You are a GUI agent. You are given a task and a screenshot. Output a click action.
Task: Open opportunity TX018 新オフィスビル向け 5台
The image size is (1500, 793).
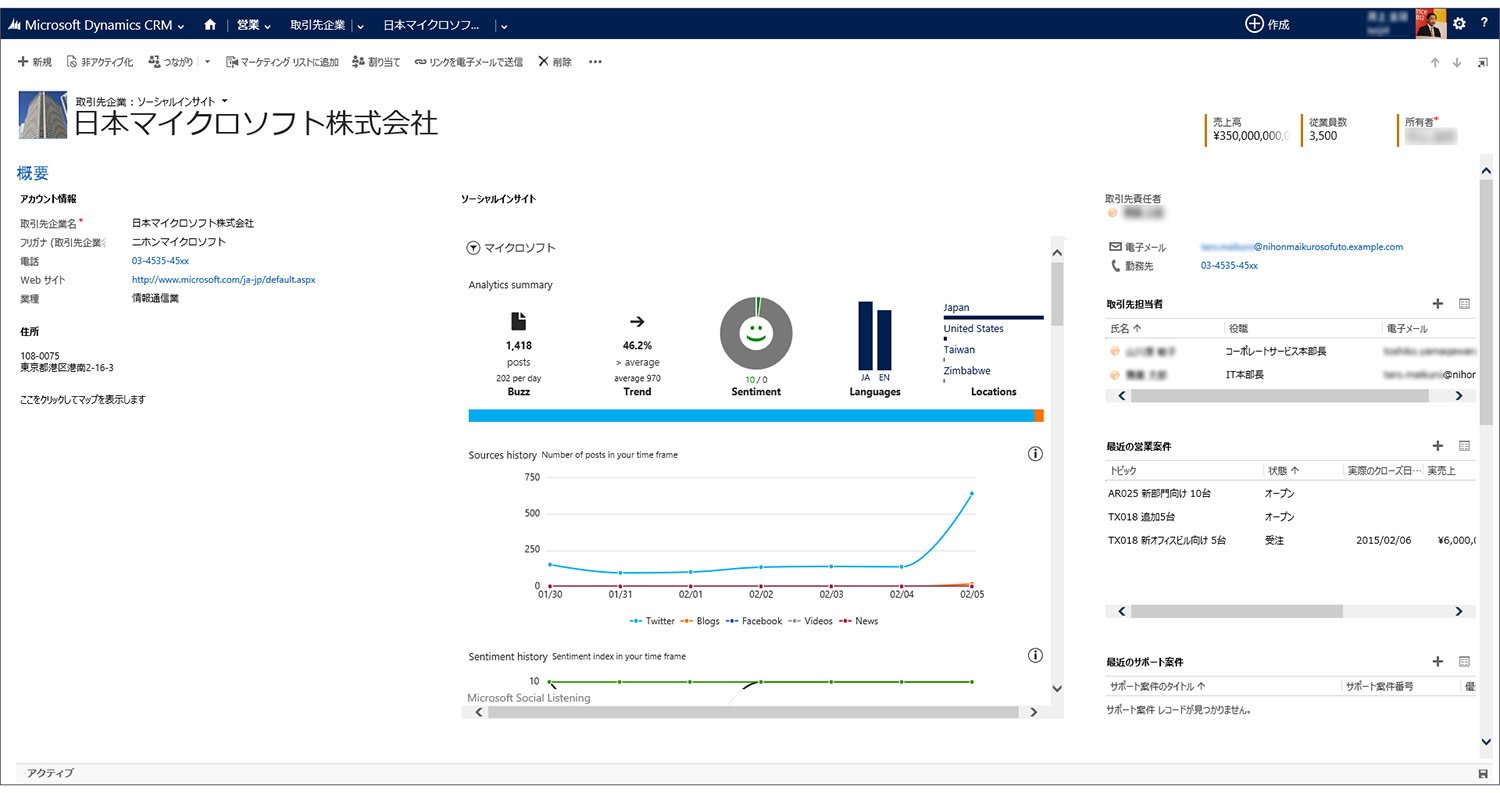pos(1167,540)
